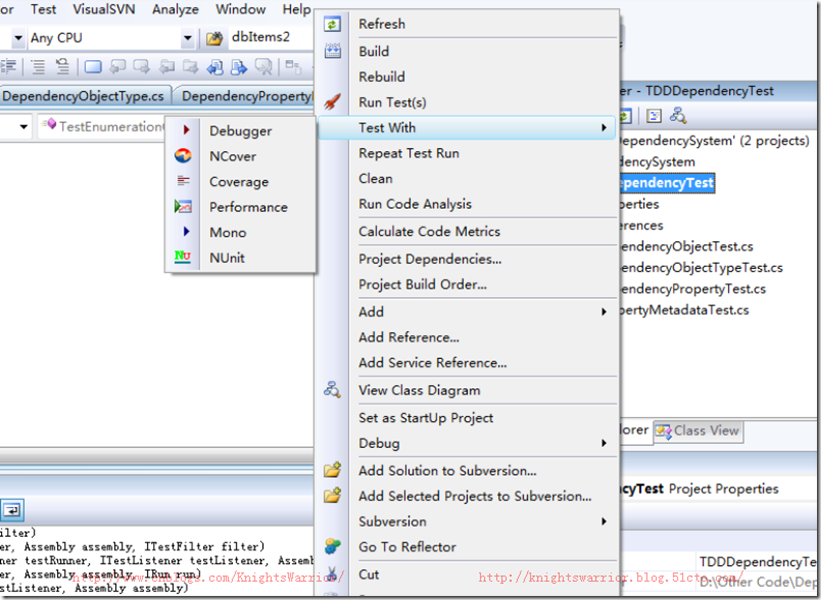Click the Coverage icon in submenu

183,181
